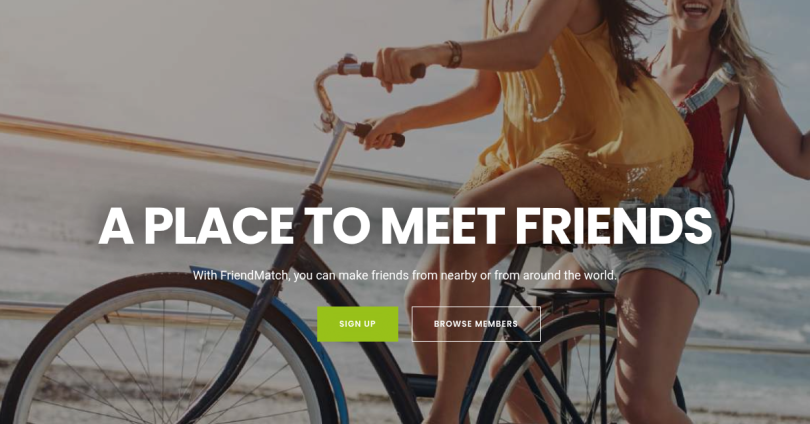Click the word PLACE in the headline
Screen dimensions: 810x424
click(x=219, y=226)
